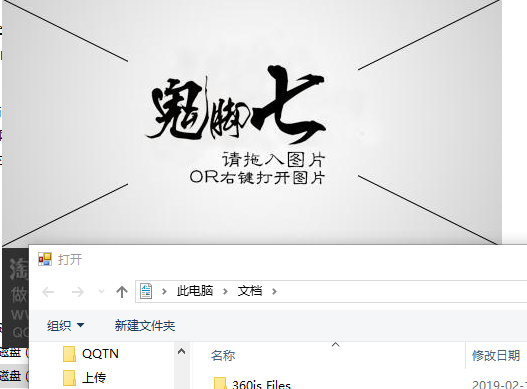Click the 鬼脚七 calligraphy logo

tap(236, 105)
